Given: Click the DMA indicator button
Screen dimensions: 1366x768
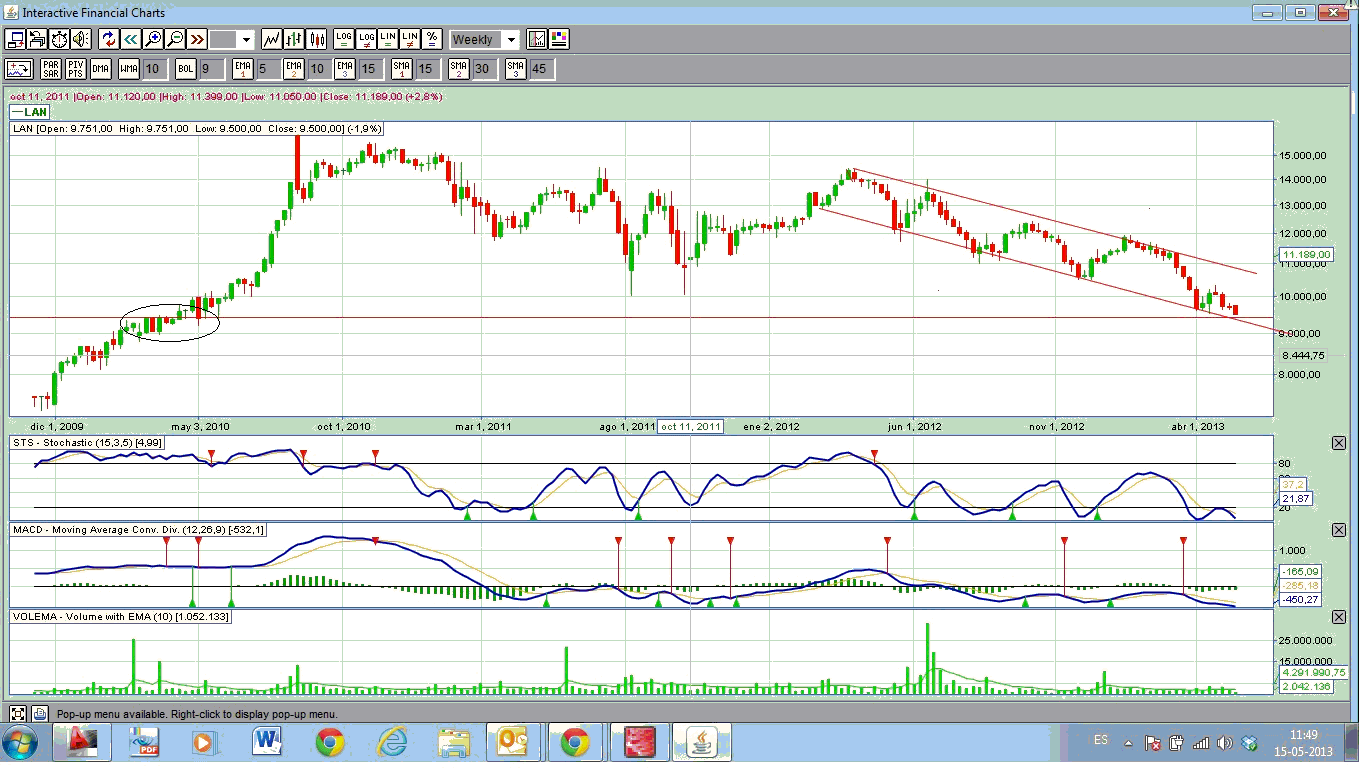Looking at the screenshot, I should [100, 69].
